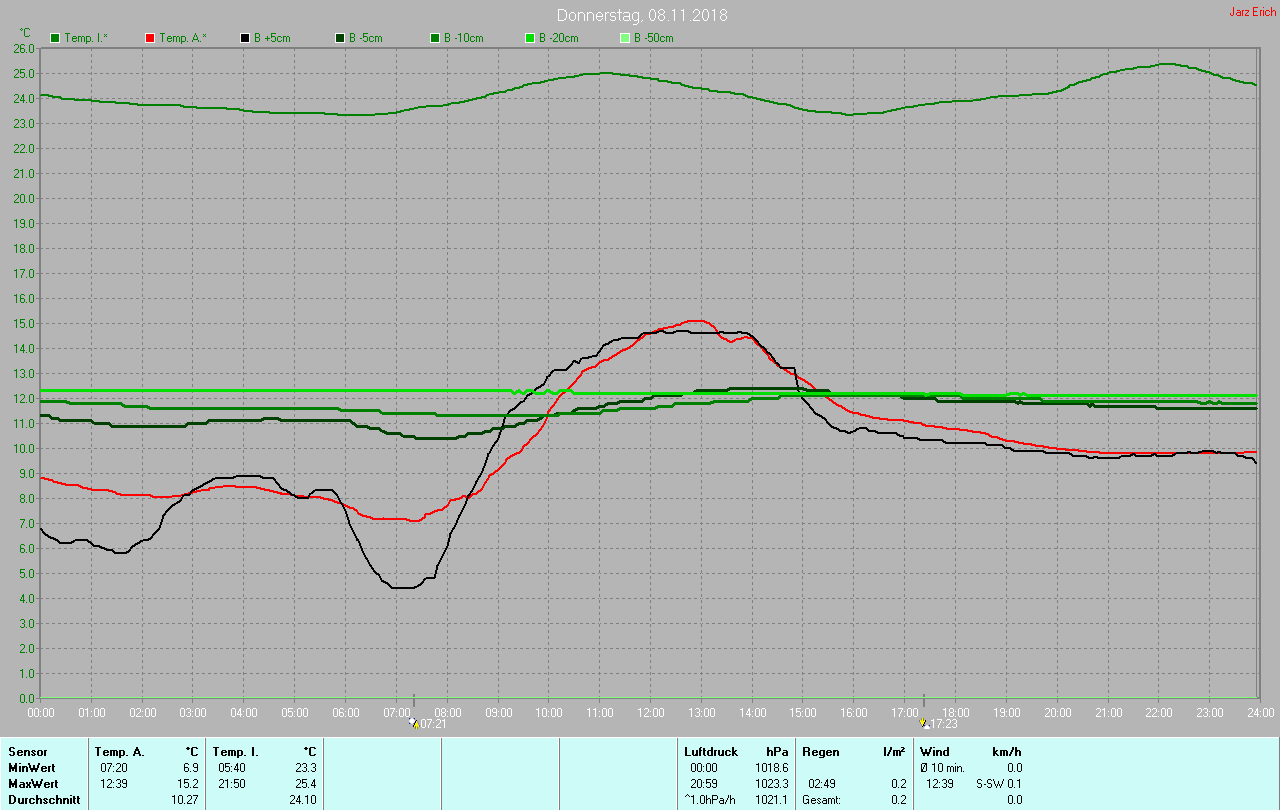Click the pressure maximum time "20:59"
Image resolution: width=1280 pixels, height=810 pixels.
pyautogui.click(x=704, y=783)
